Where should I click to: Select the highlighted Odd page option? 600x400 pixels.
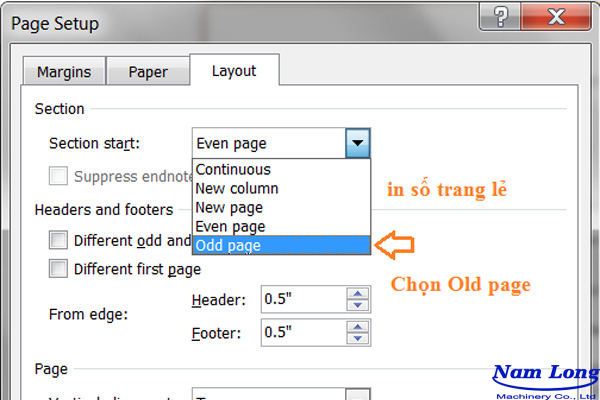[230, 245]
